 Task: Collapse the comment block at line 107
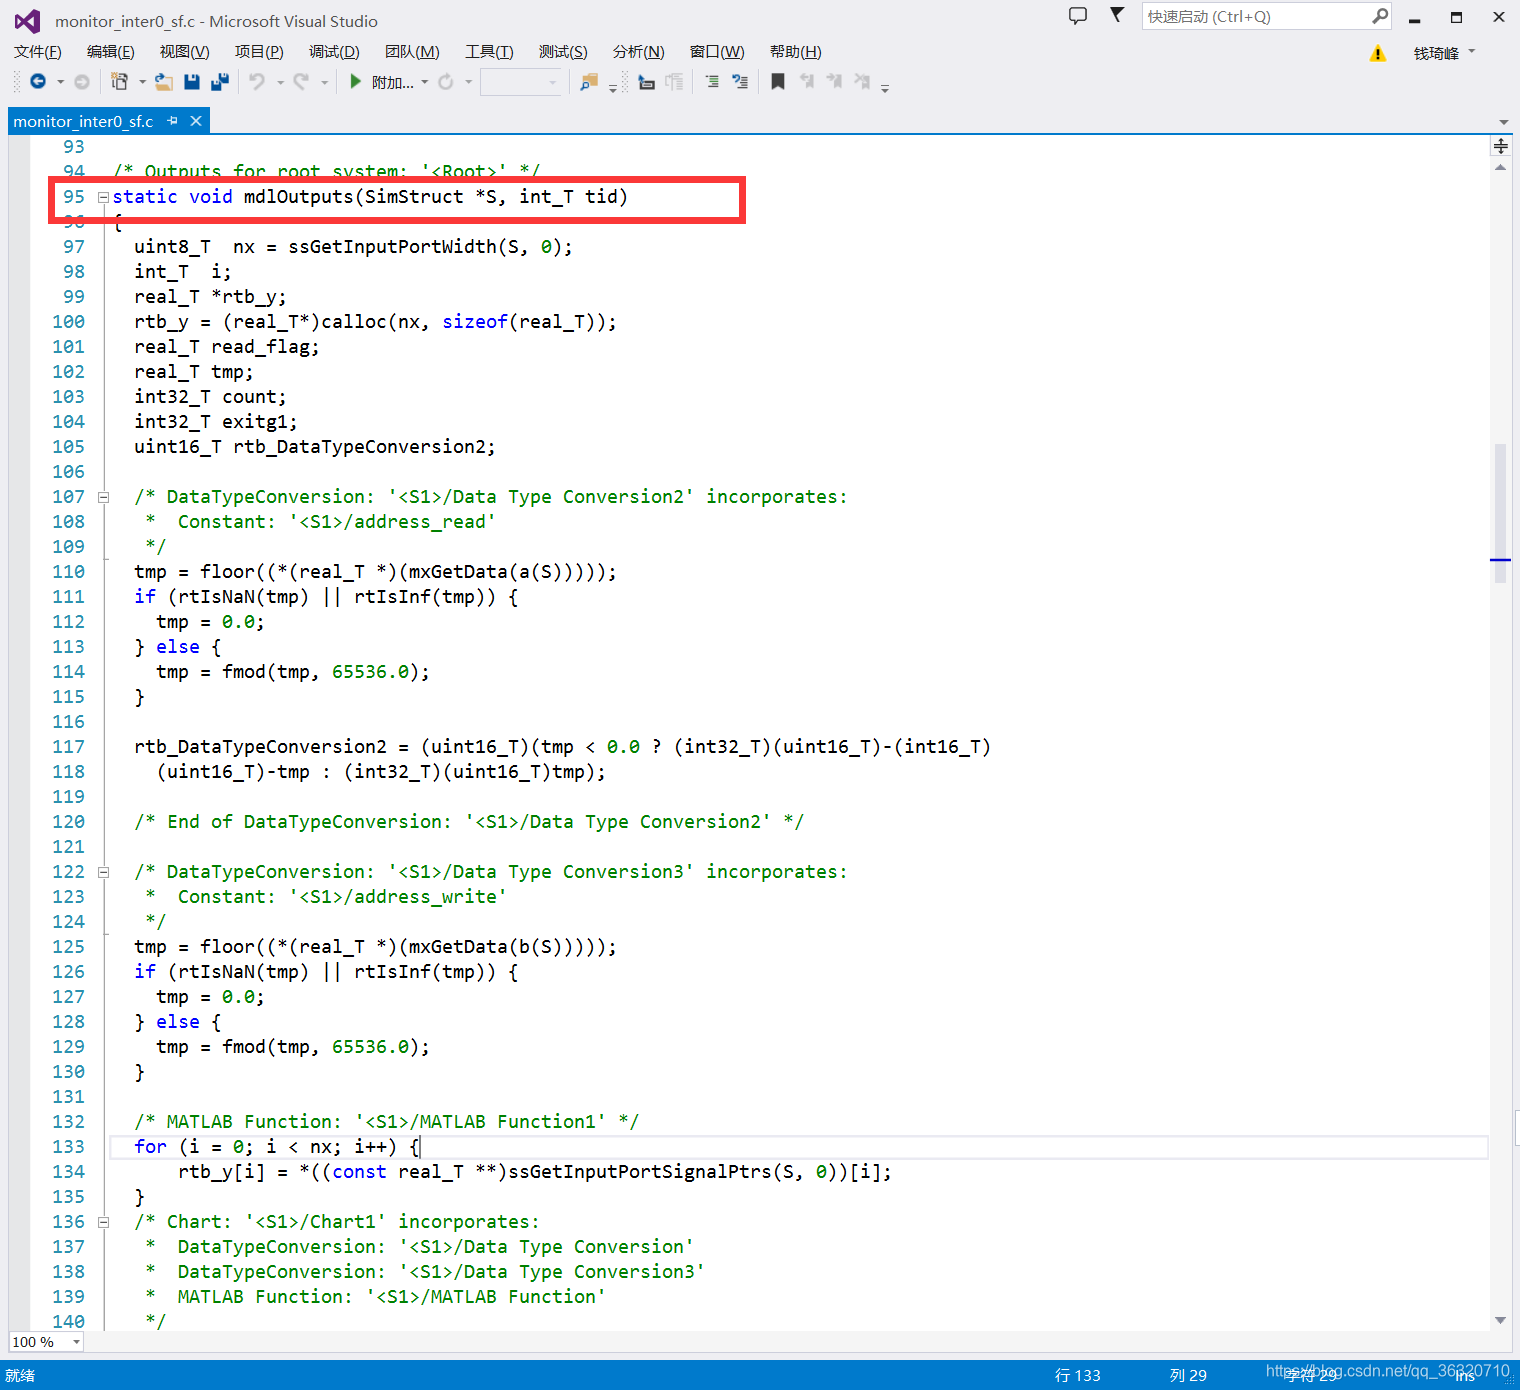tap(103, 497)
